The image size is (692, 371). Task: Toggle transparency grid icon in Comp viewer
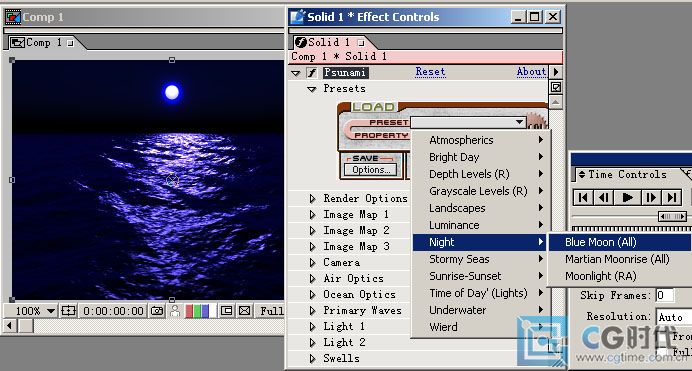pos(244,311)
